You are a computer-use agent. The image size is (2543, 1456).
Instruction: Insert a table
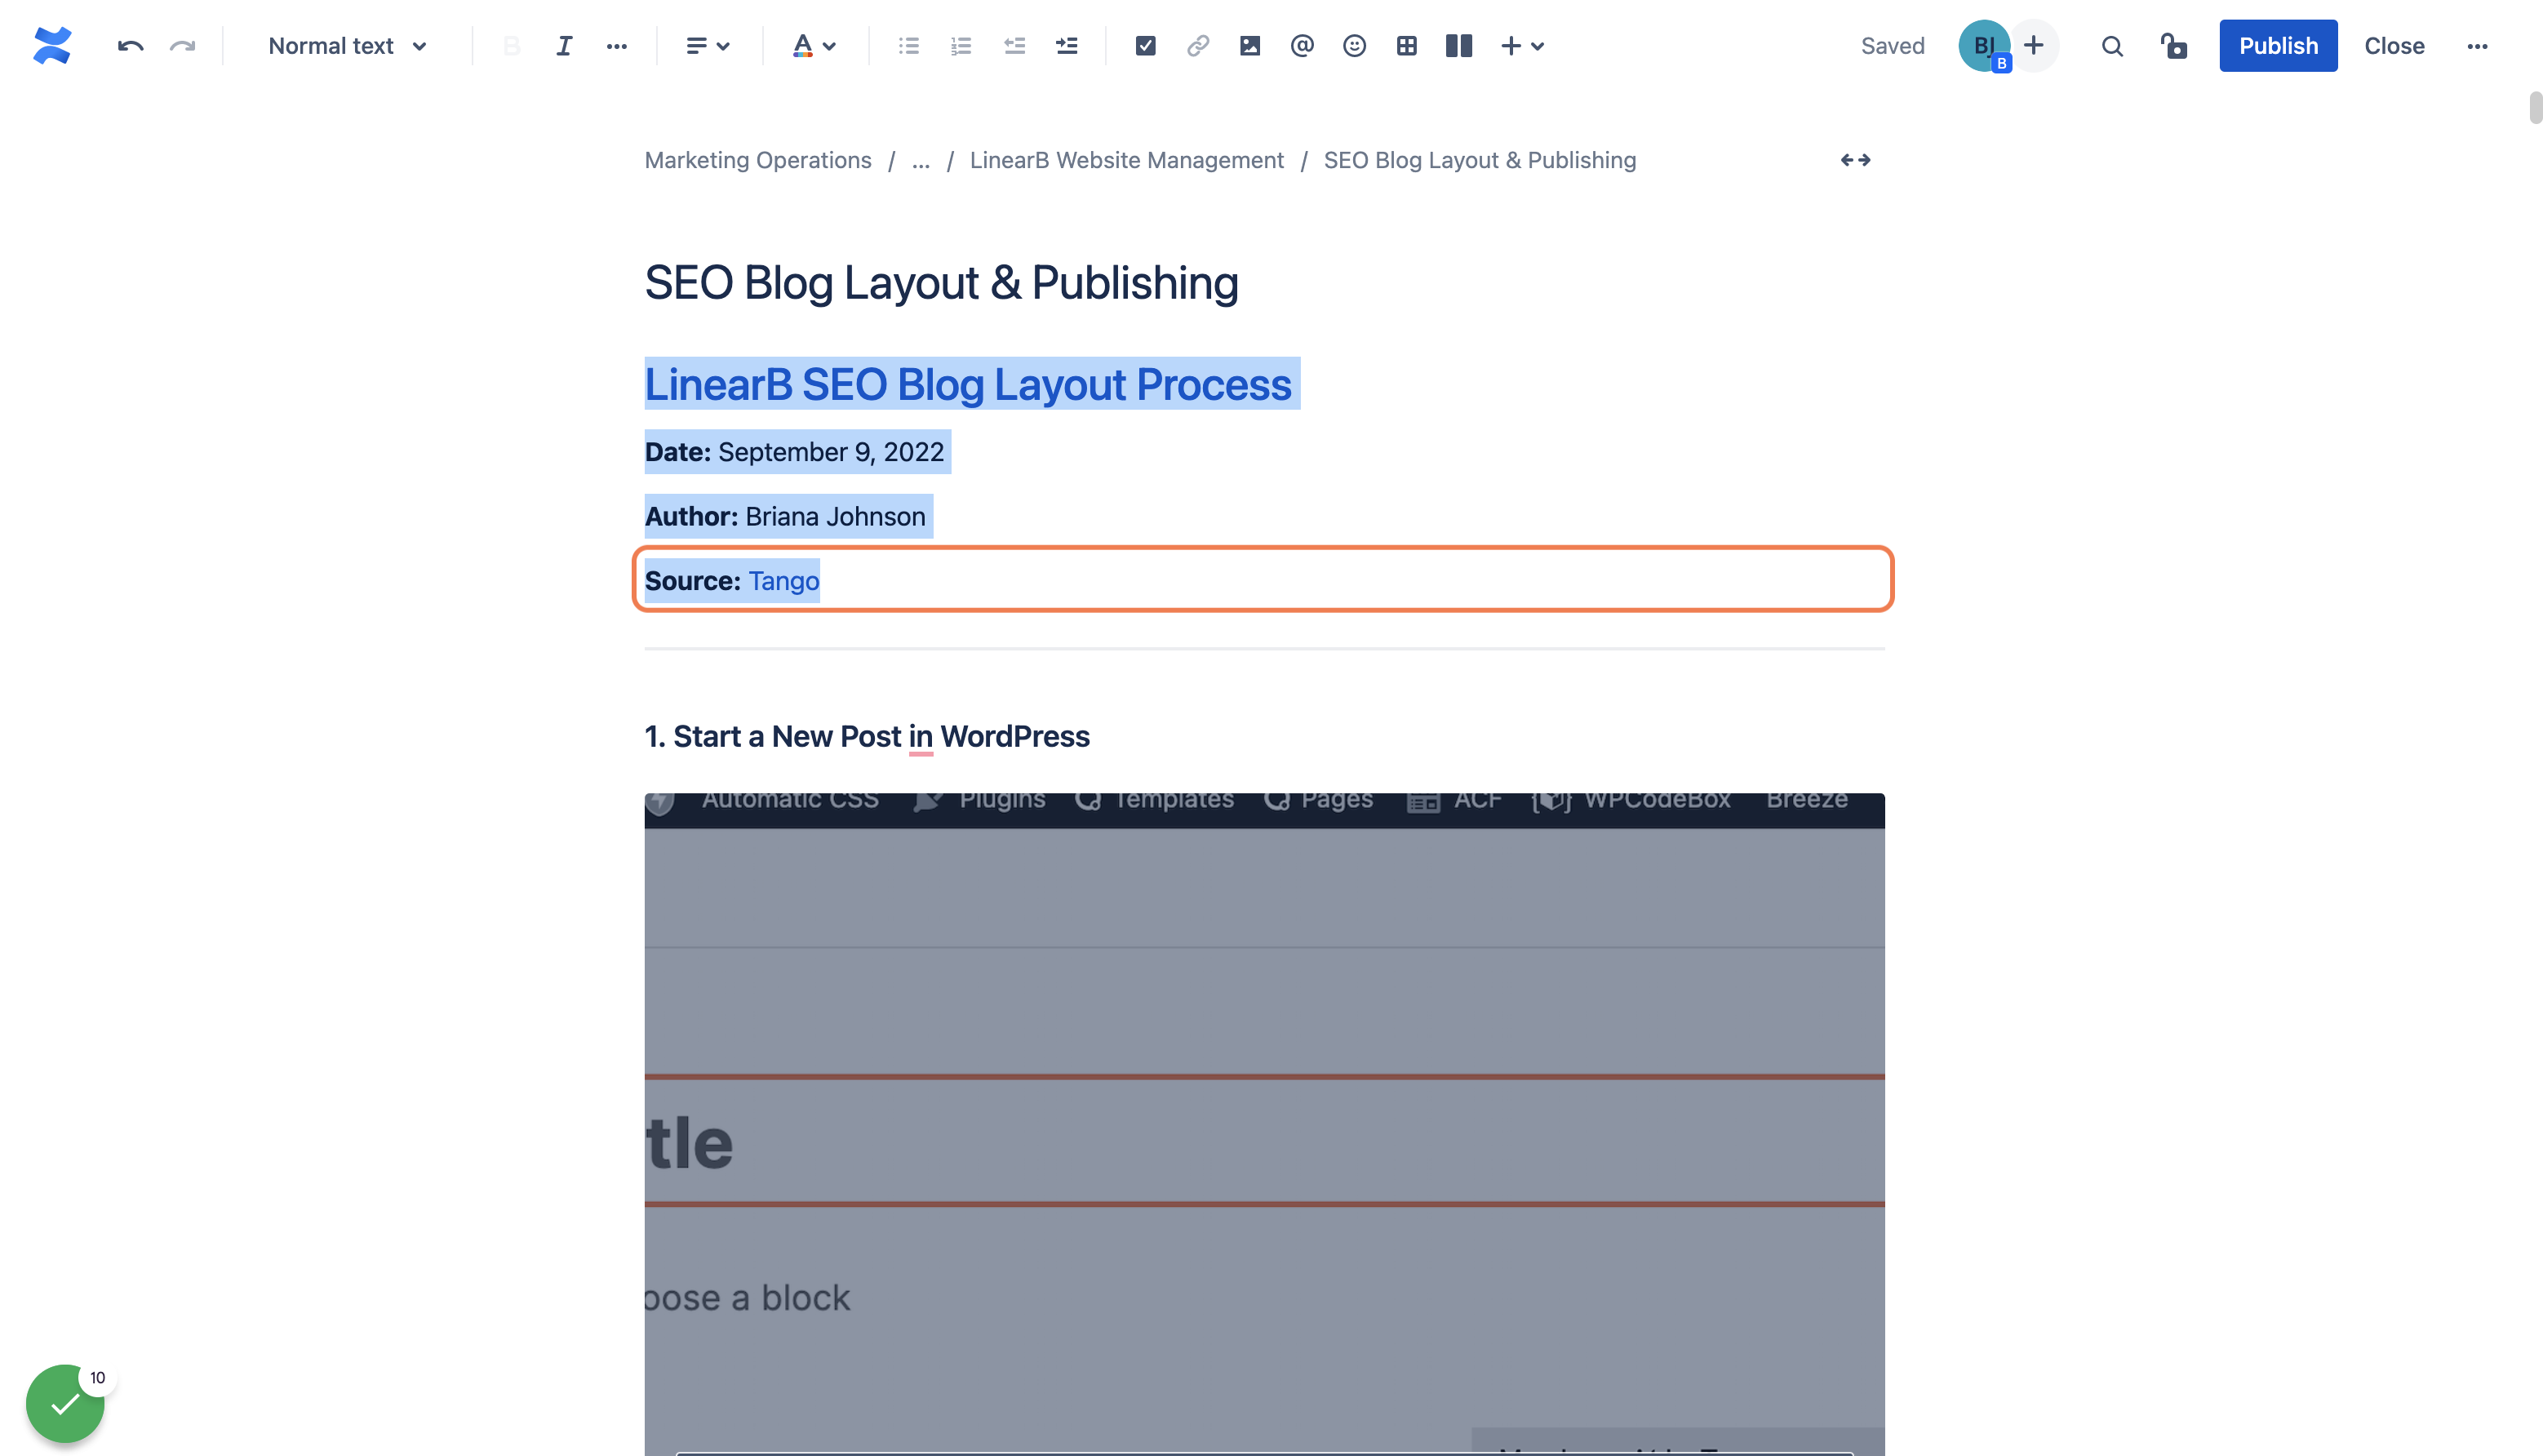[1407, 46]
